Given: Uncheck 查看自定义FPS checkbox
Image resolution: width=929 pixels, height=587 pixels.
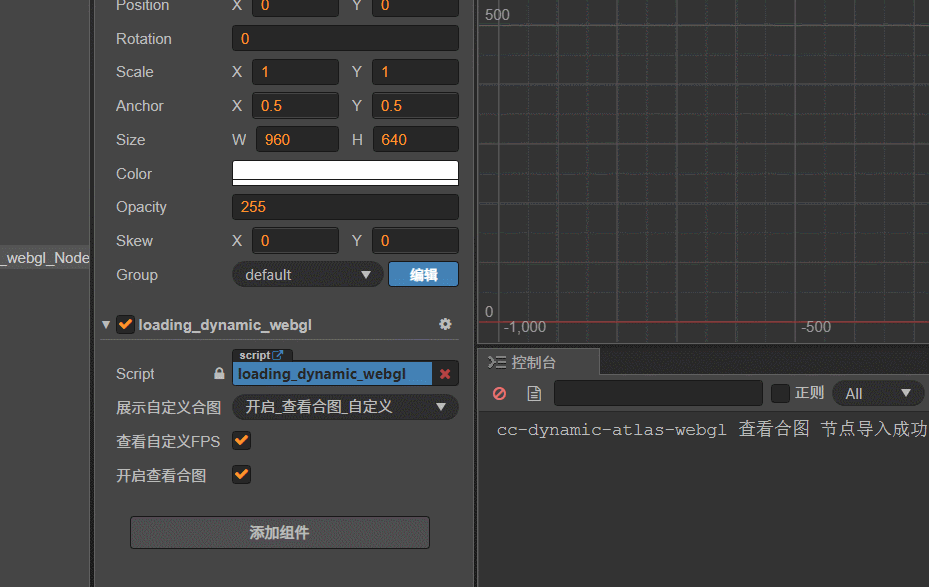Looking at the screenshot, I should [242, 441].
